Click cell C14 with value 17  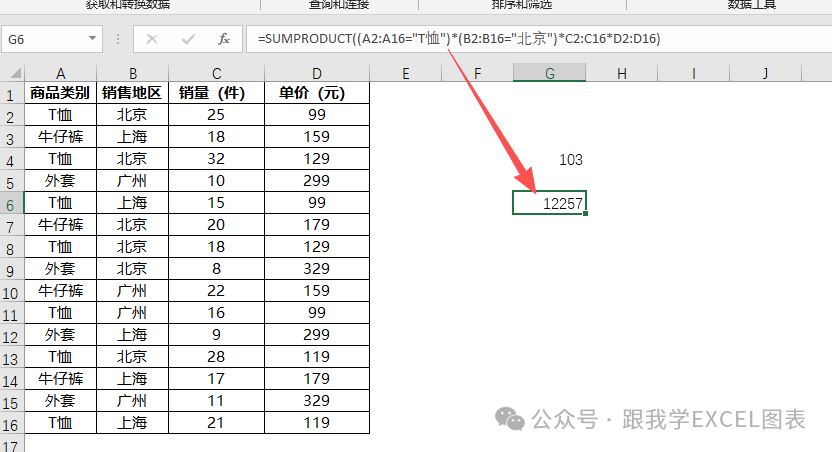point(216,379)
